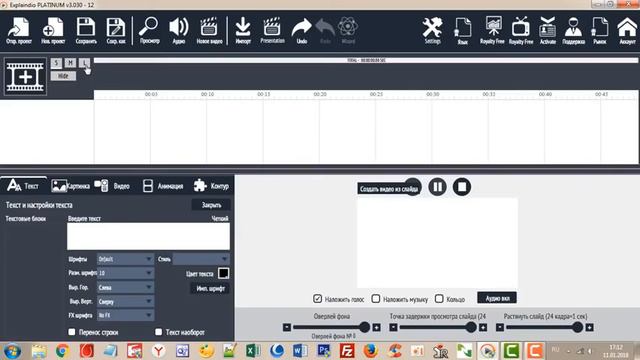640x360 pixels.
Task: Open the Шрифты font dropdown
Action: 125,259
